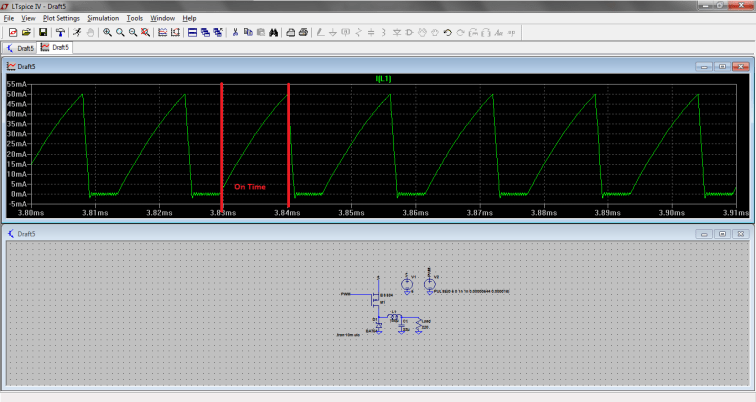
Task: Switch to the schematic Draft5 tab
Action: tap(20, 47)
